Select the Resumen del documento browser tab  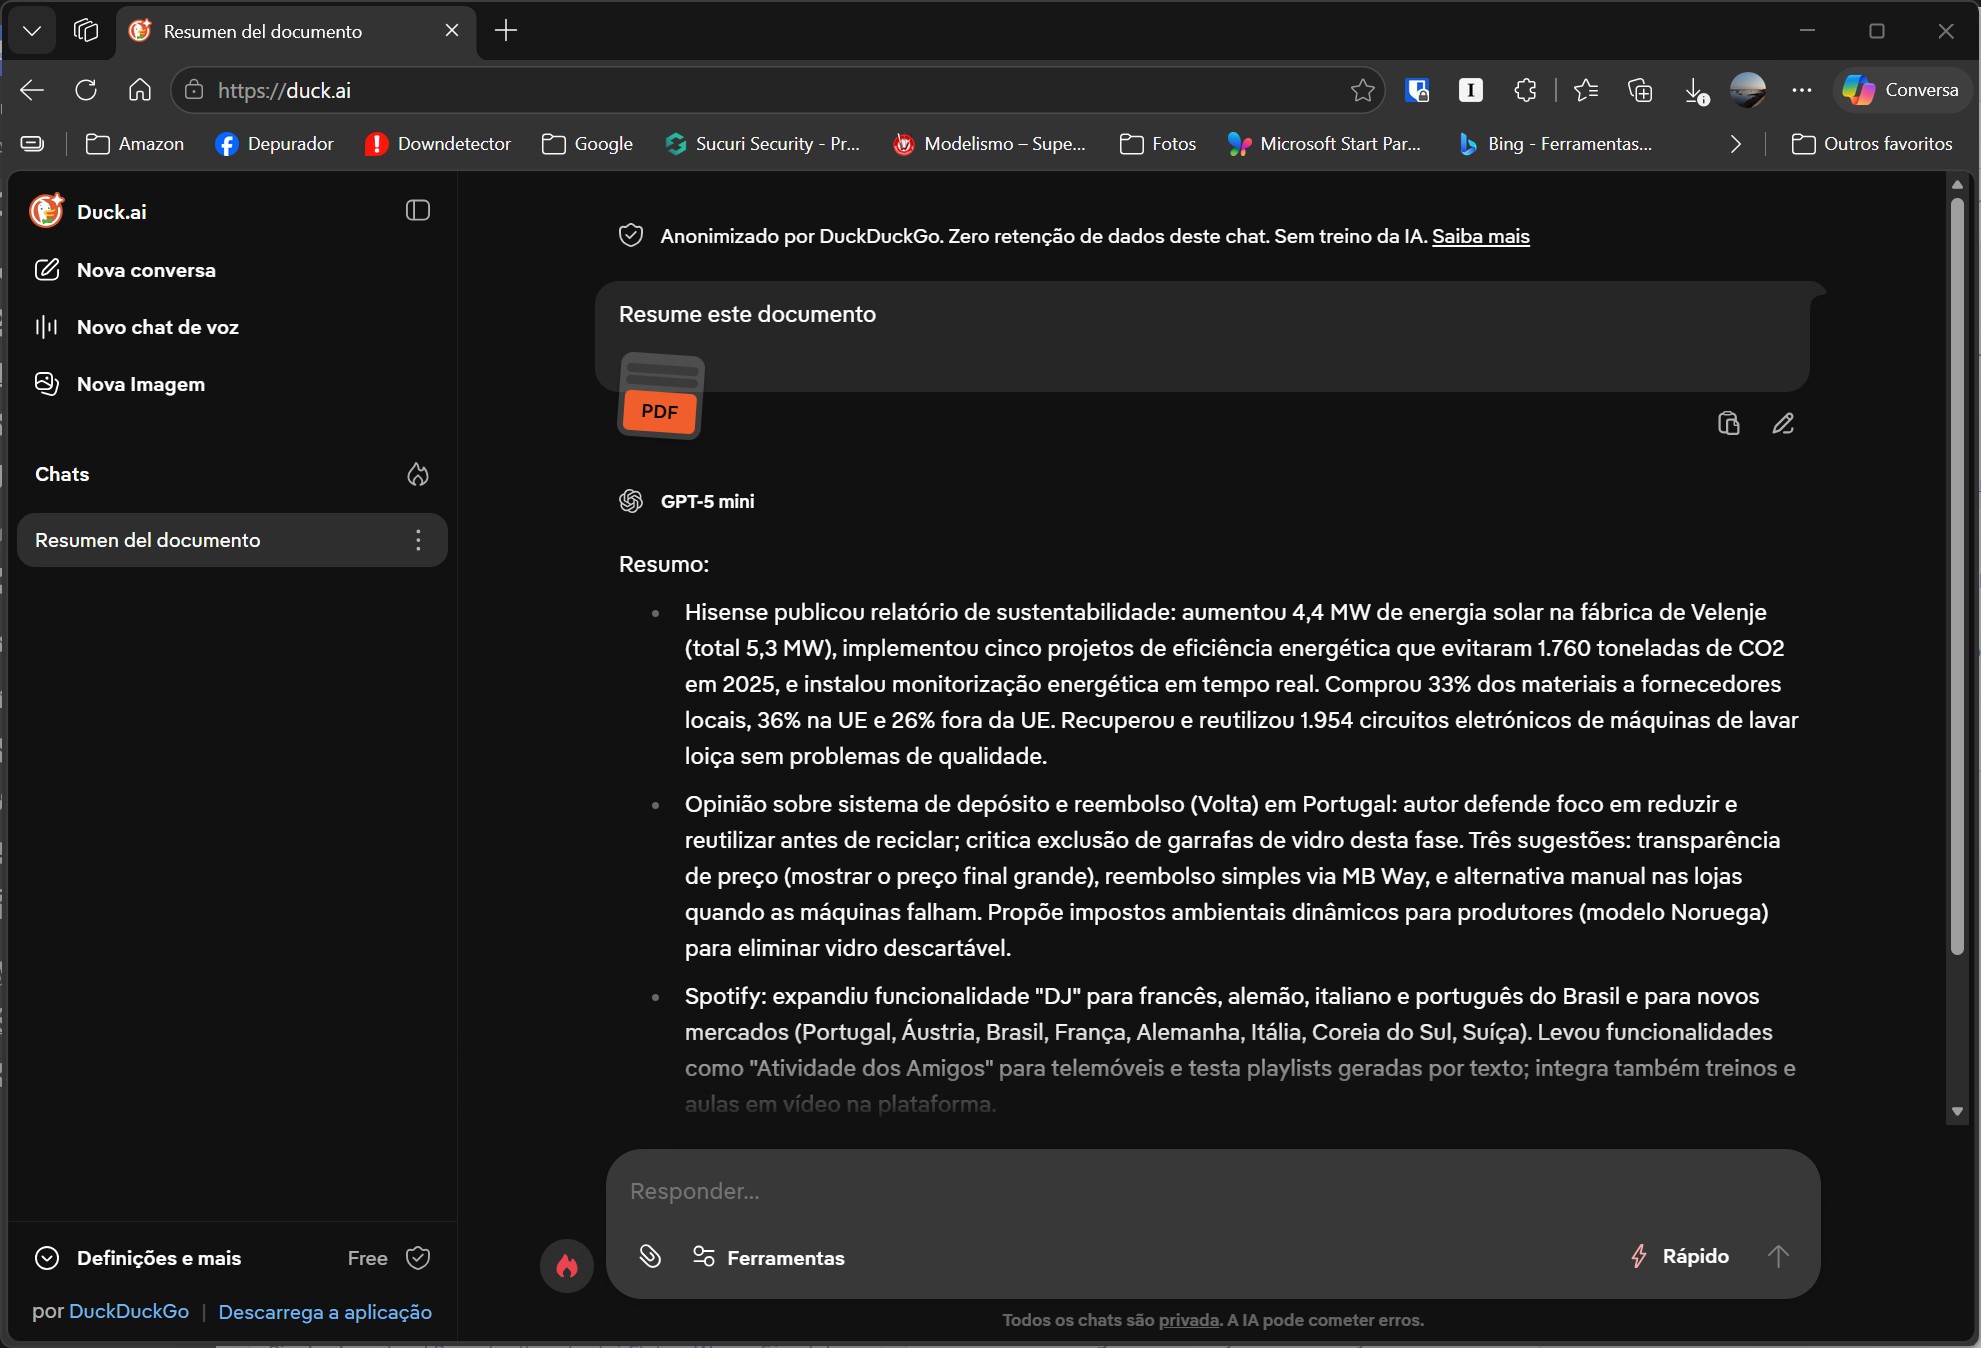[x=296, y=31]
